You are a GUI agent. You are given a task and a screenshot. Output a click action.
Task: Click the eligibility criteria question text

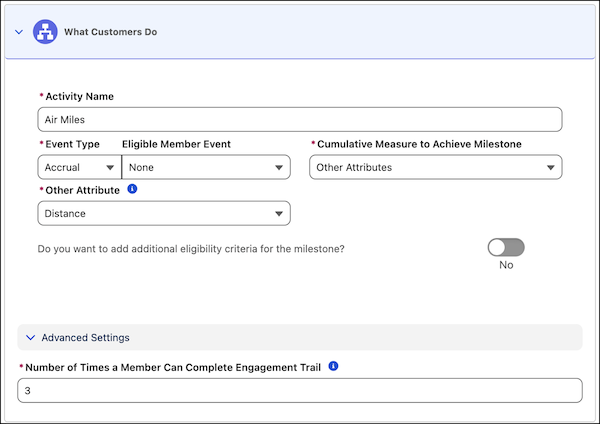191,249
